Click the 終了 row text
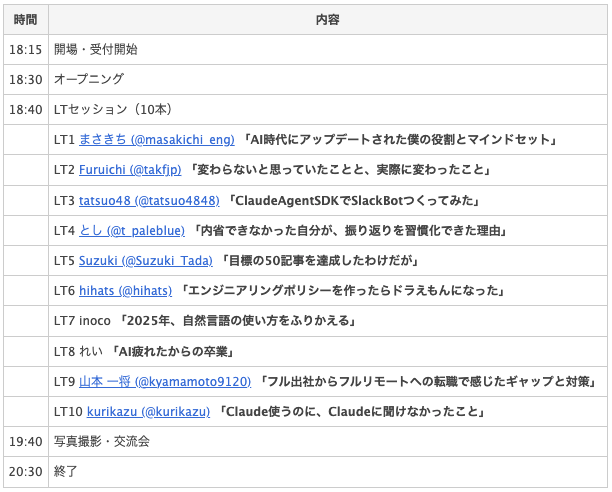612x492 pixels. (x=66, y=471)
